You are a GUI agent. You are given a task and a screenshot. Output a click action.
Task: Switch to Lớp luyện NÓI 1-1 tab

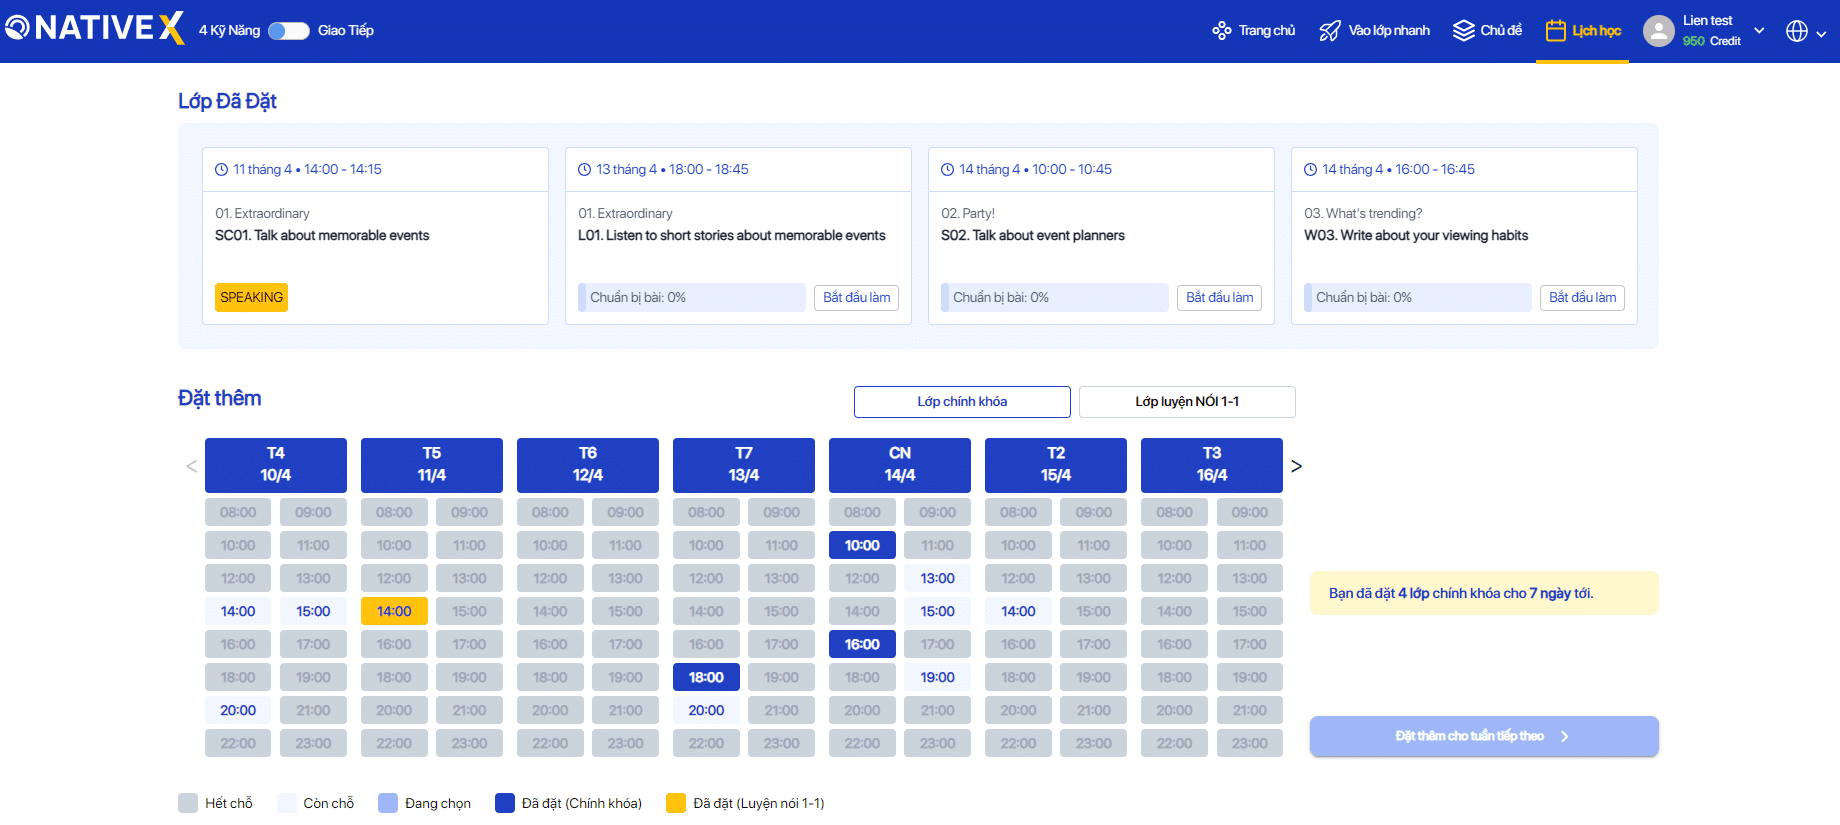tap(1186, 402)
